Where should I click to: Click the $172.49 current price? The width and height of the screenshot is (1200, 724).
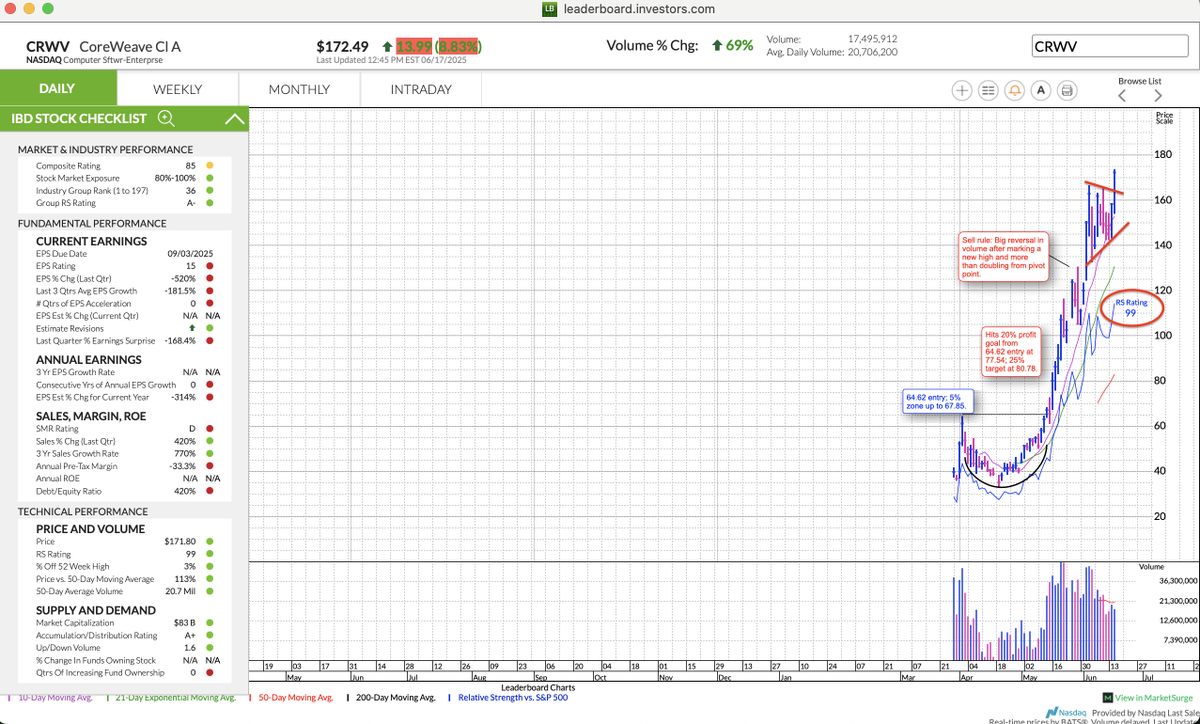pos(342,46)
